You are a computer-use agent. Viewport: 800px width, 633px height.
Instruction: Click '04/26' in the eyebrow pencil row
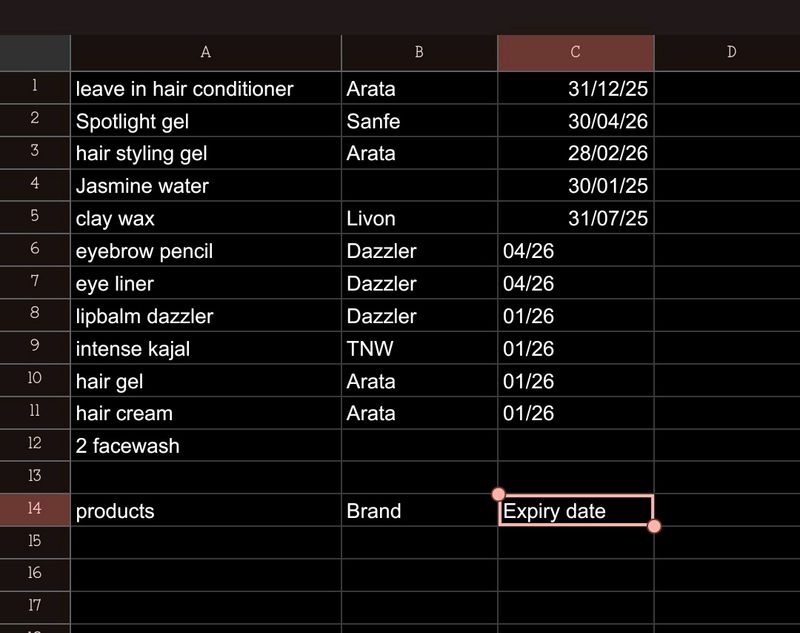point(576,251)
